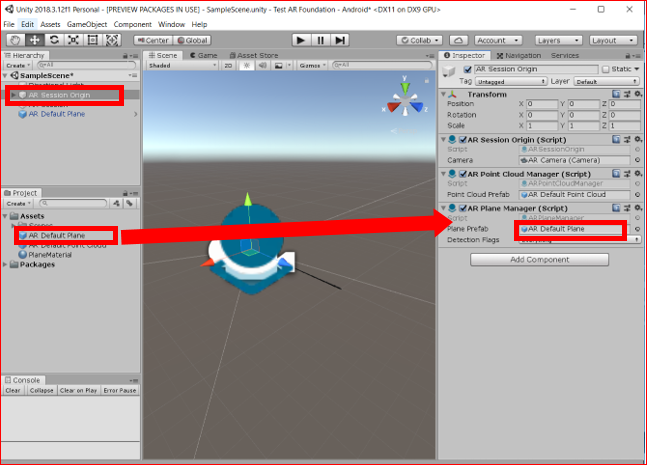Open Shaded draw mode dropdown
The image size is (647, 465).
pyautogui.click(x=182, y=65)
